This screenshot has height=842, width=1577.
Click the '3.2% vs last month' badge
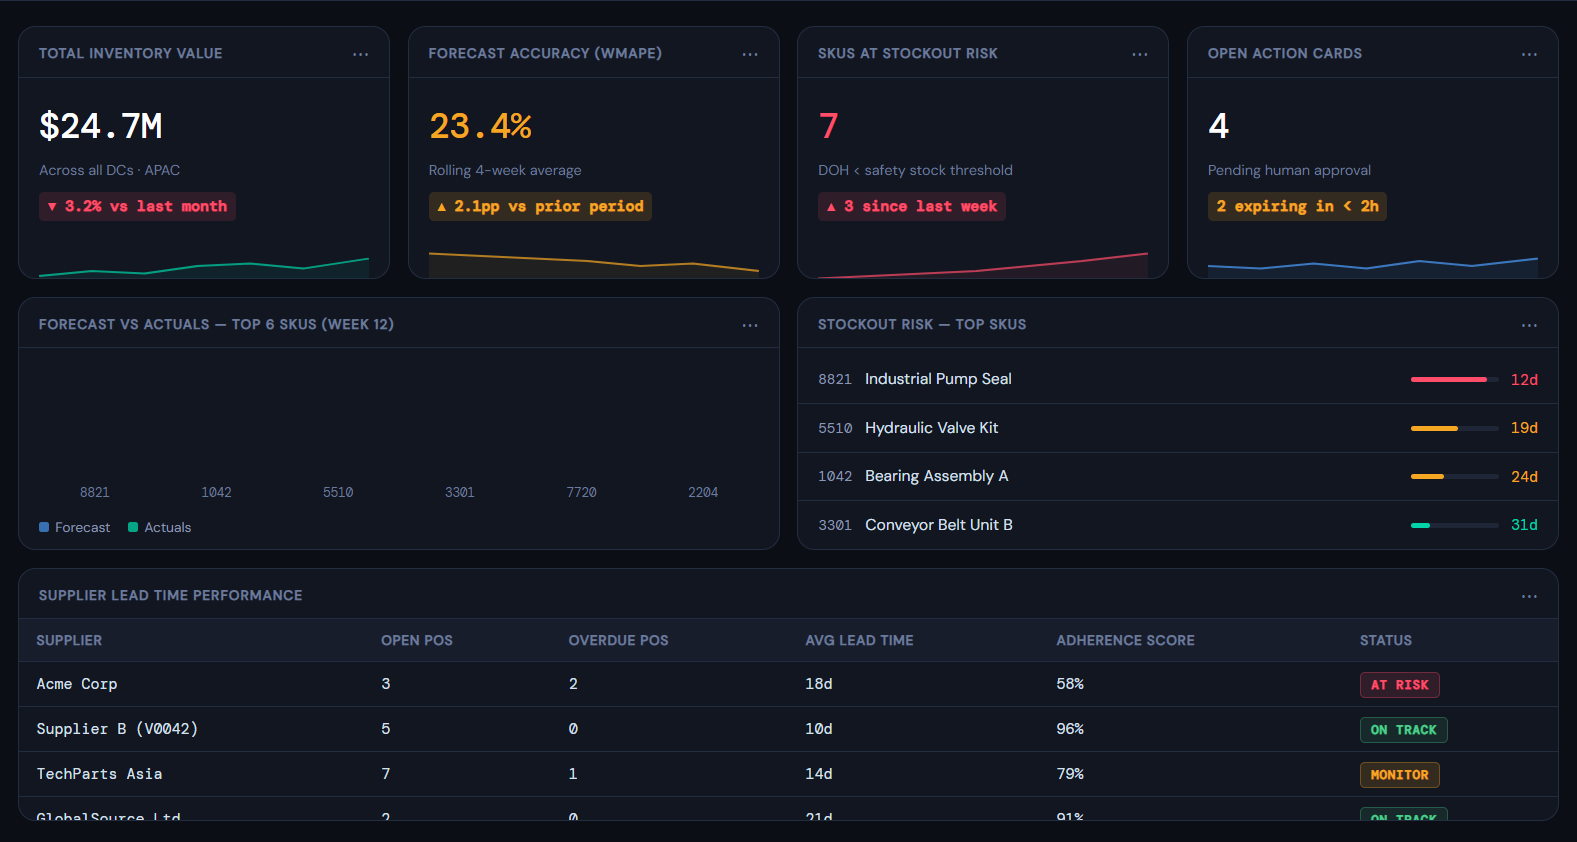[137, 206]
